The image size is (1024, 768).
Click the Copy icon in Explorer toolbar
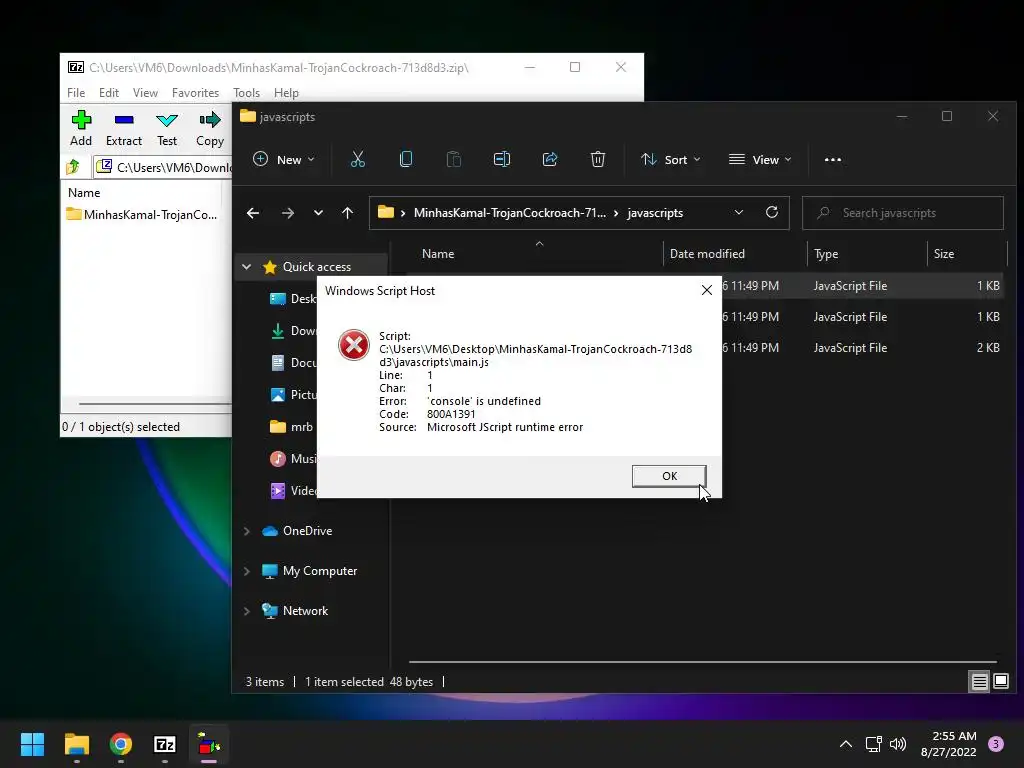406,159
